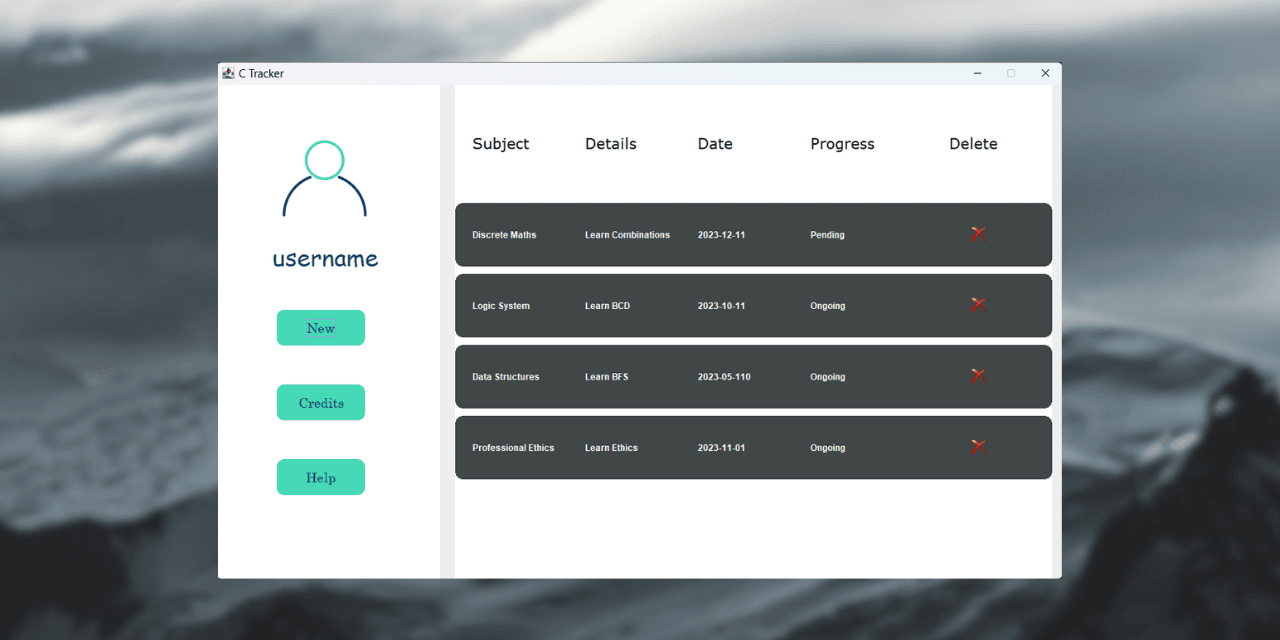Select the Subject column header
This screenshot has height=640, width=1280.
click(x=500, y=144)
